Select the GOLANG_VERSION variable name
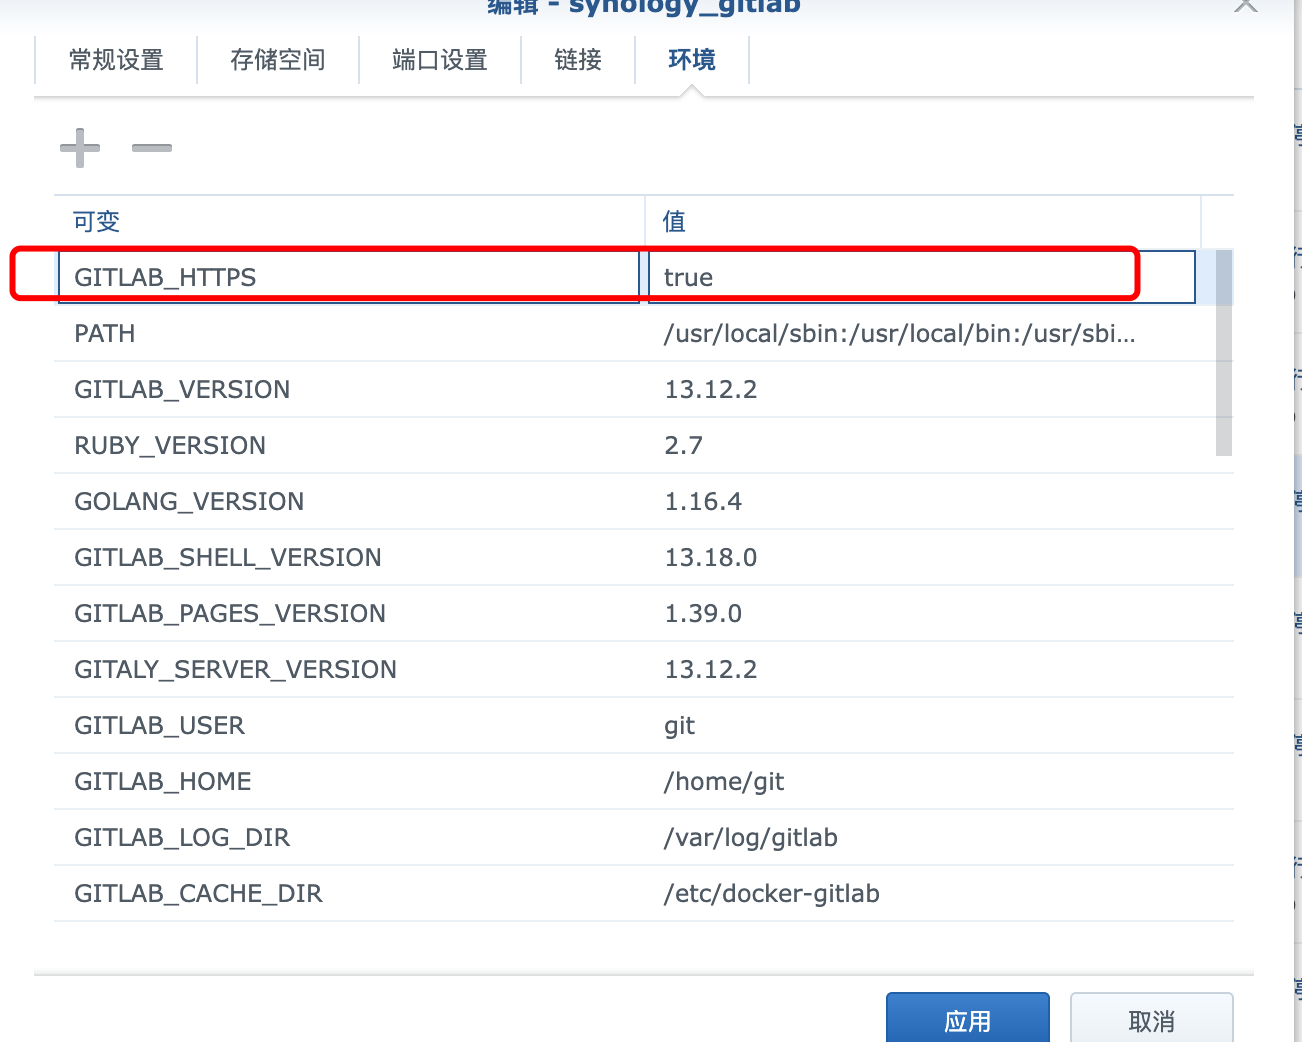 coord(189,501)
